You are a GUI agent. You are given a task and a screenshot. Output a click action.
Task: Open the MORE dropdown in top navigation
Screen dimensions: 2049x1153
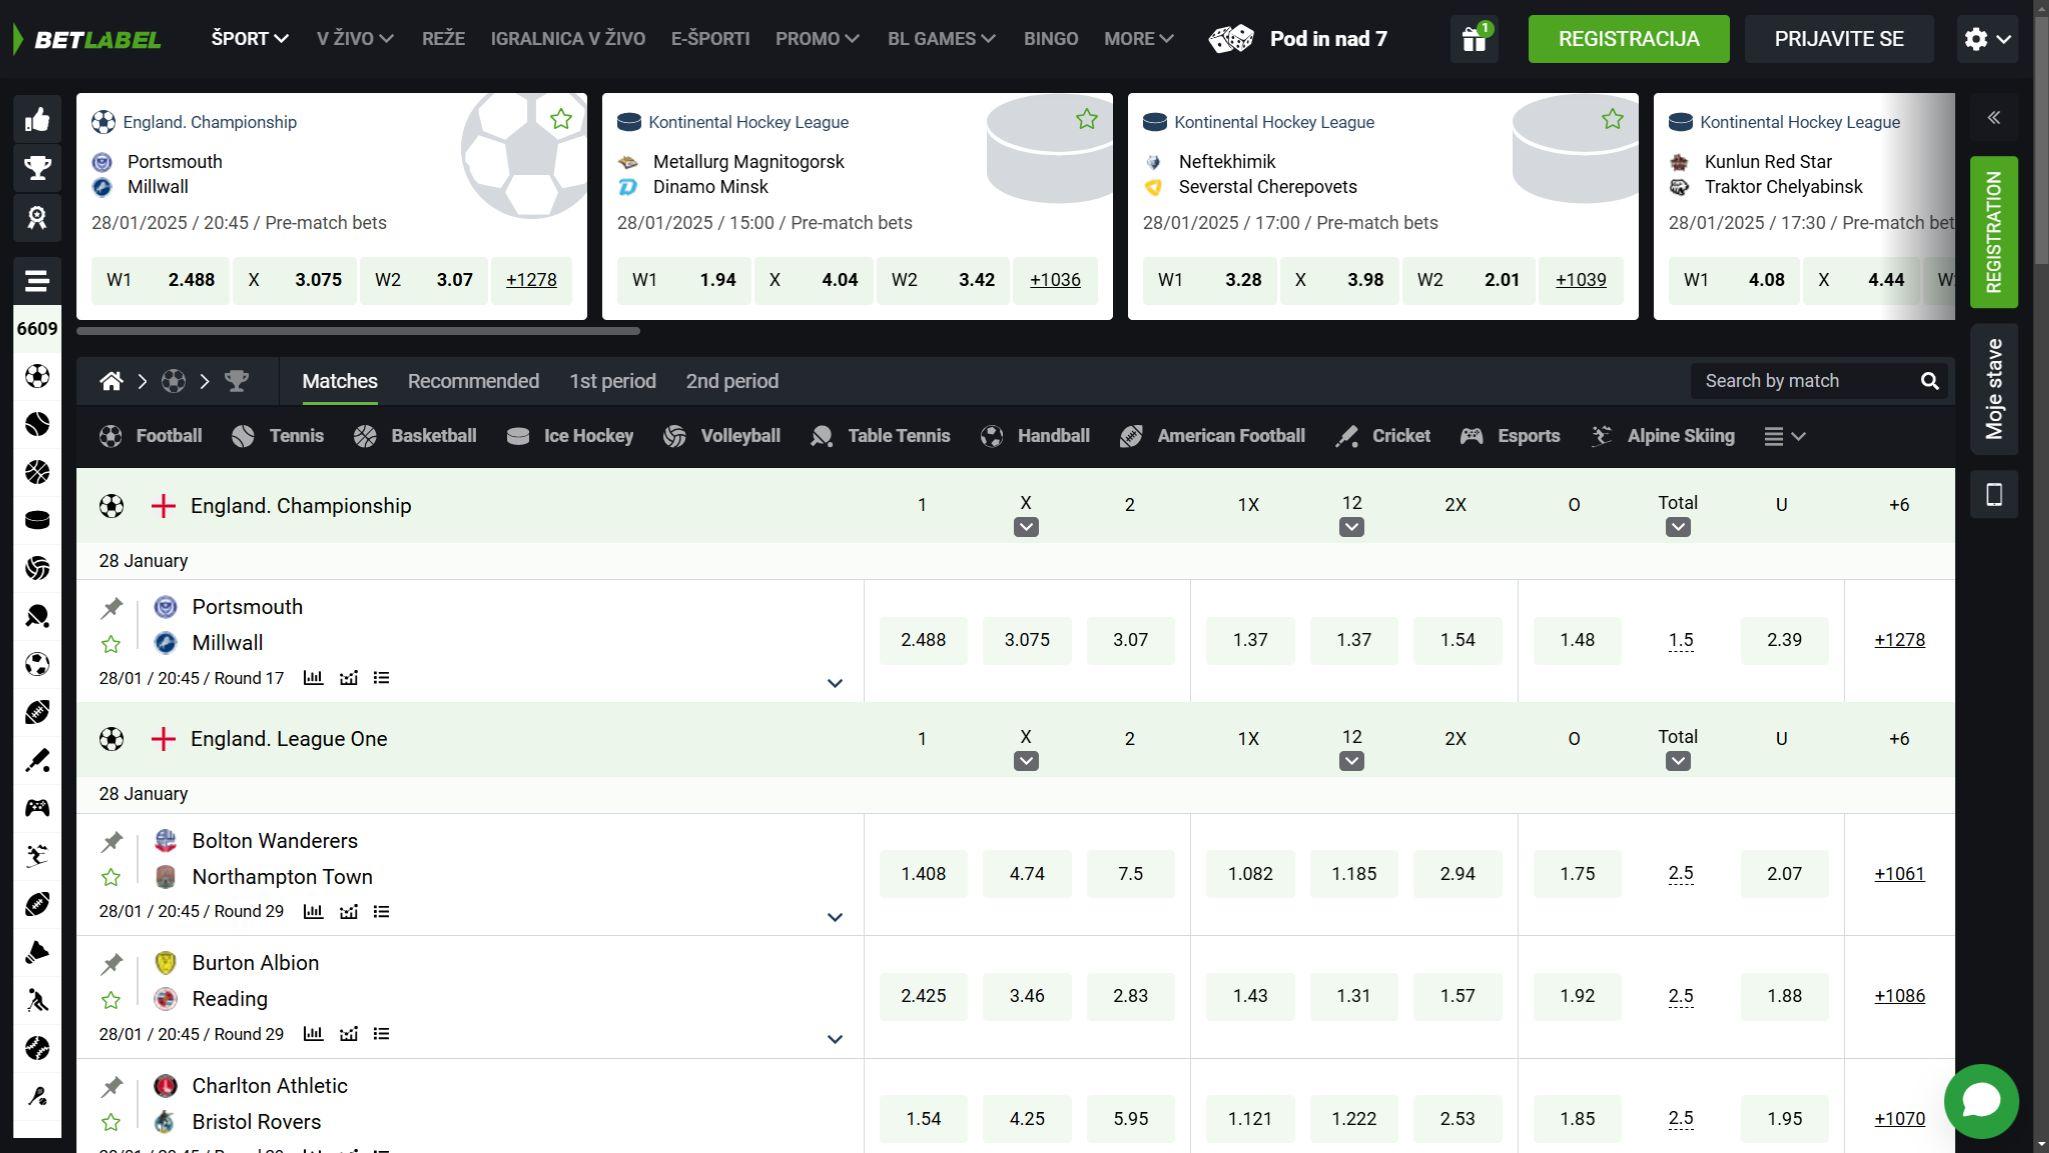[x=1139, y=39]
